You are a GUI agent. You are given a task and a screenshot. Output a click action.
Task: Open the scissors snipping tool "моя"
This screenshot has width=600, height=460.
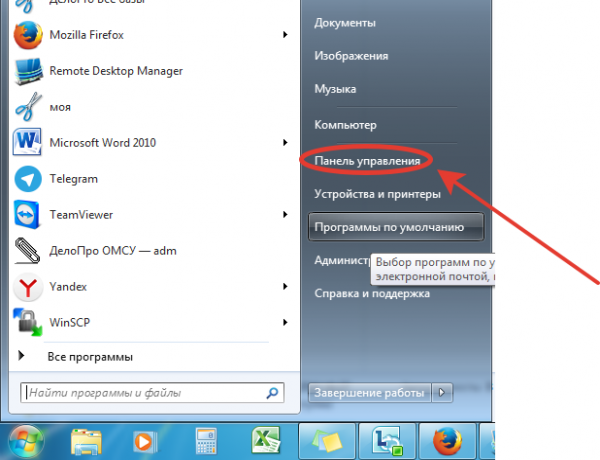[28, 107]
